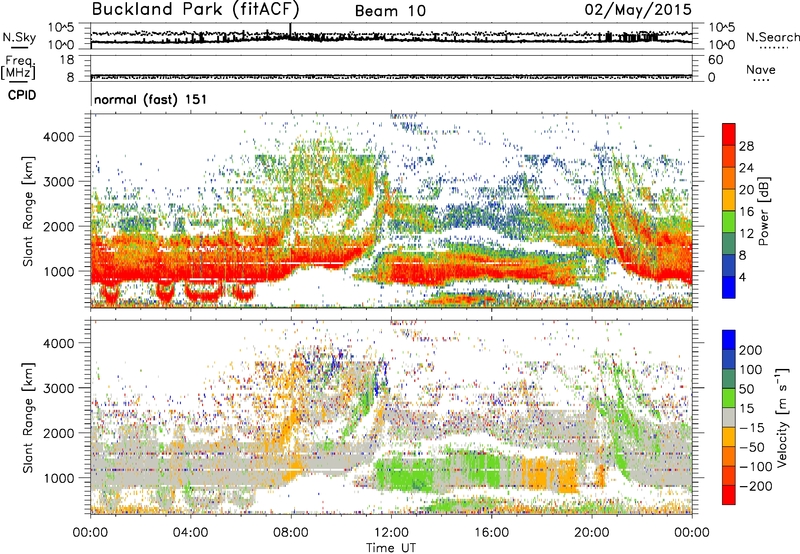Click the 'CPID' label
800x554 pixels.
point(22,95)
